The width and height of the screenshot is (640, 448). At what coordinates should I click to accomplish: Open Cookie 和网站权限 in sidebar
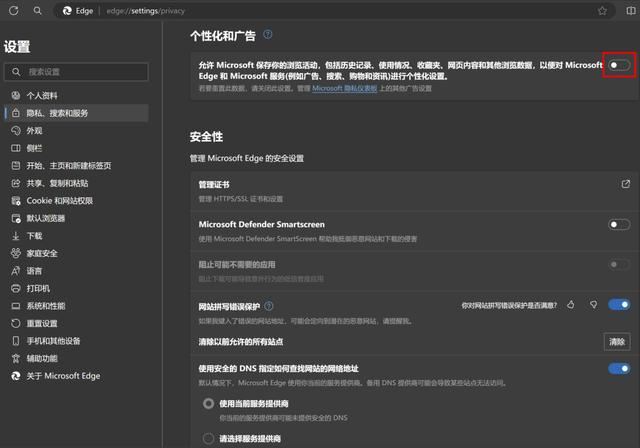click(x=59, y=201)
